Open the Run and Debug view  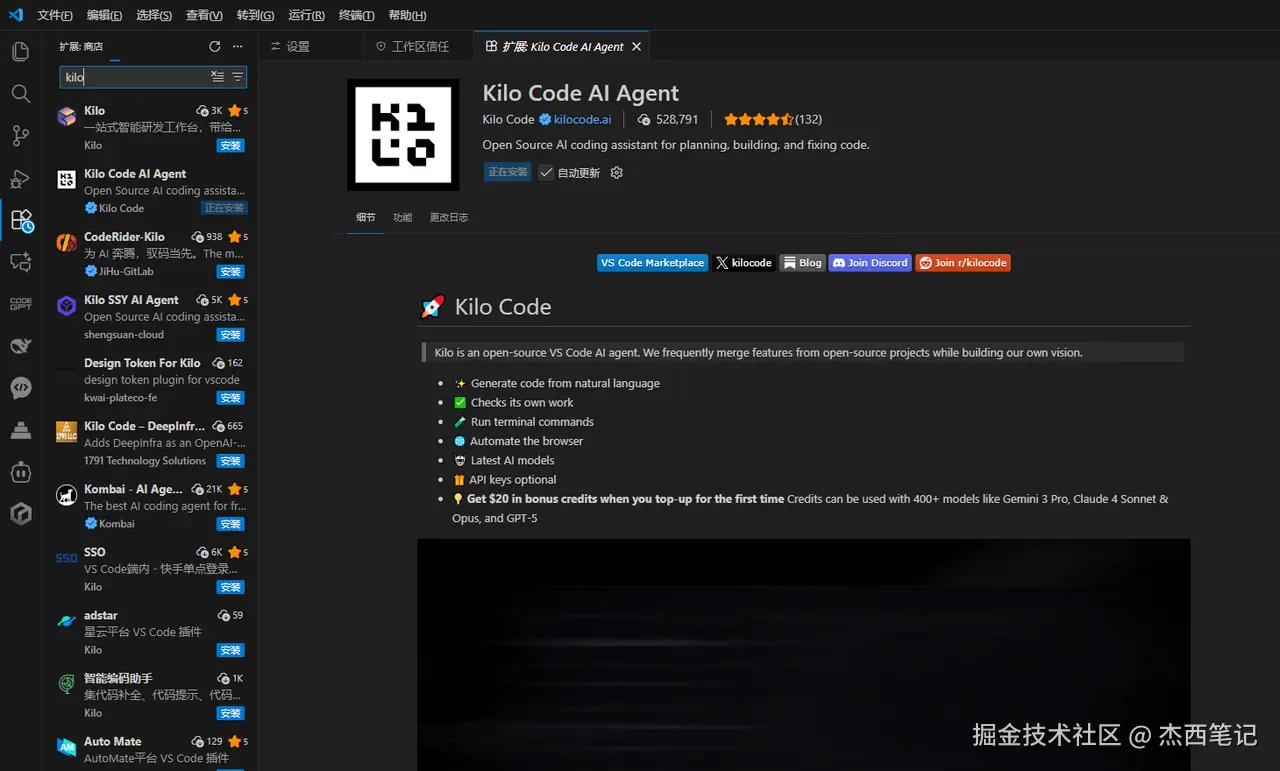pyautogui.click(x=20, y=178)
